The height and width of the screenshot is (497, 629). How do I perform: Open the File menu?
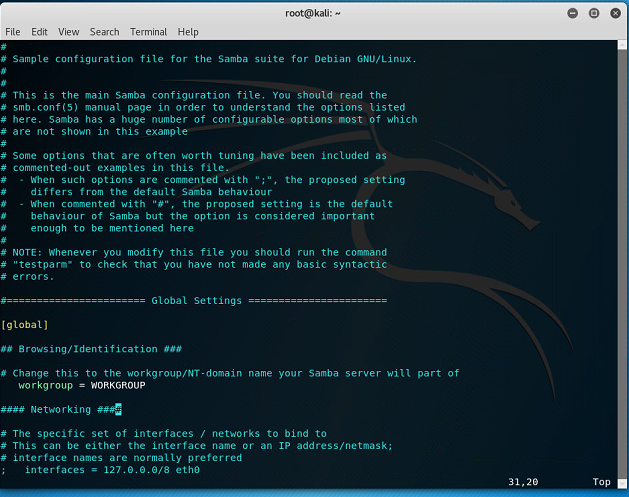click(x=12, y=32)
